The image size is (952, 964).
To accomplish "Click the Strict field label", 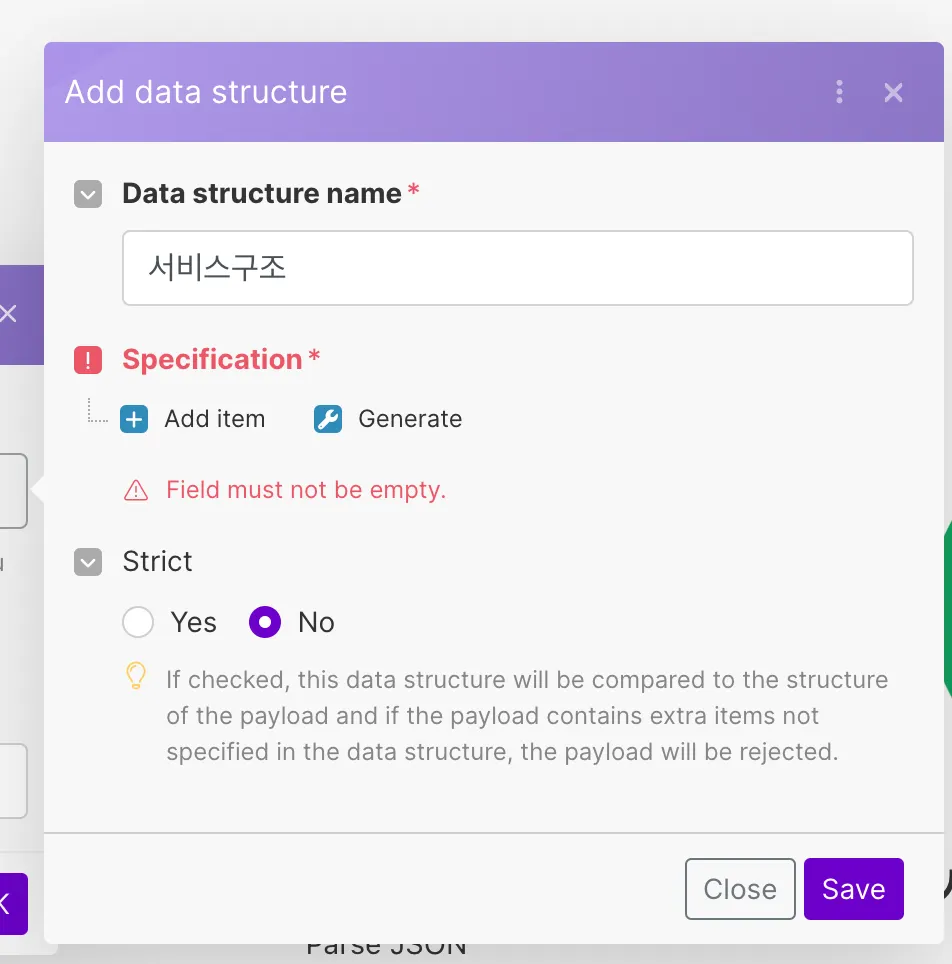I will click(157, 562).
